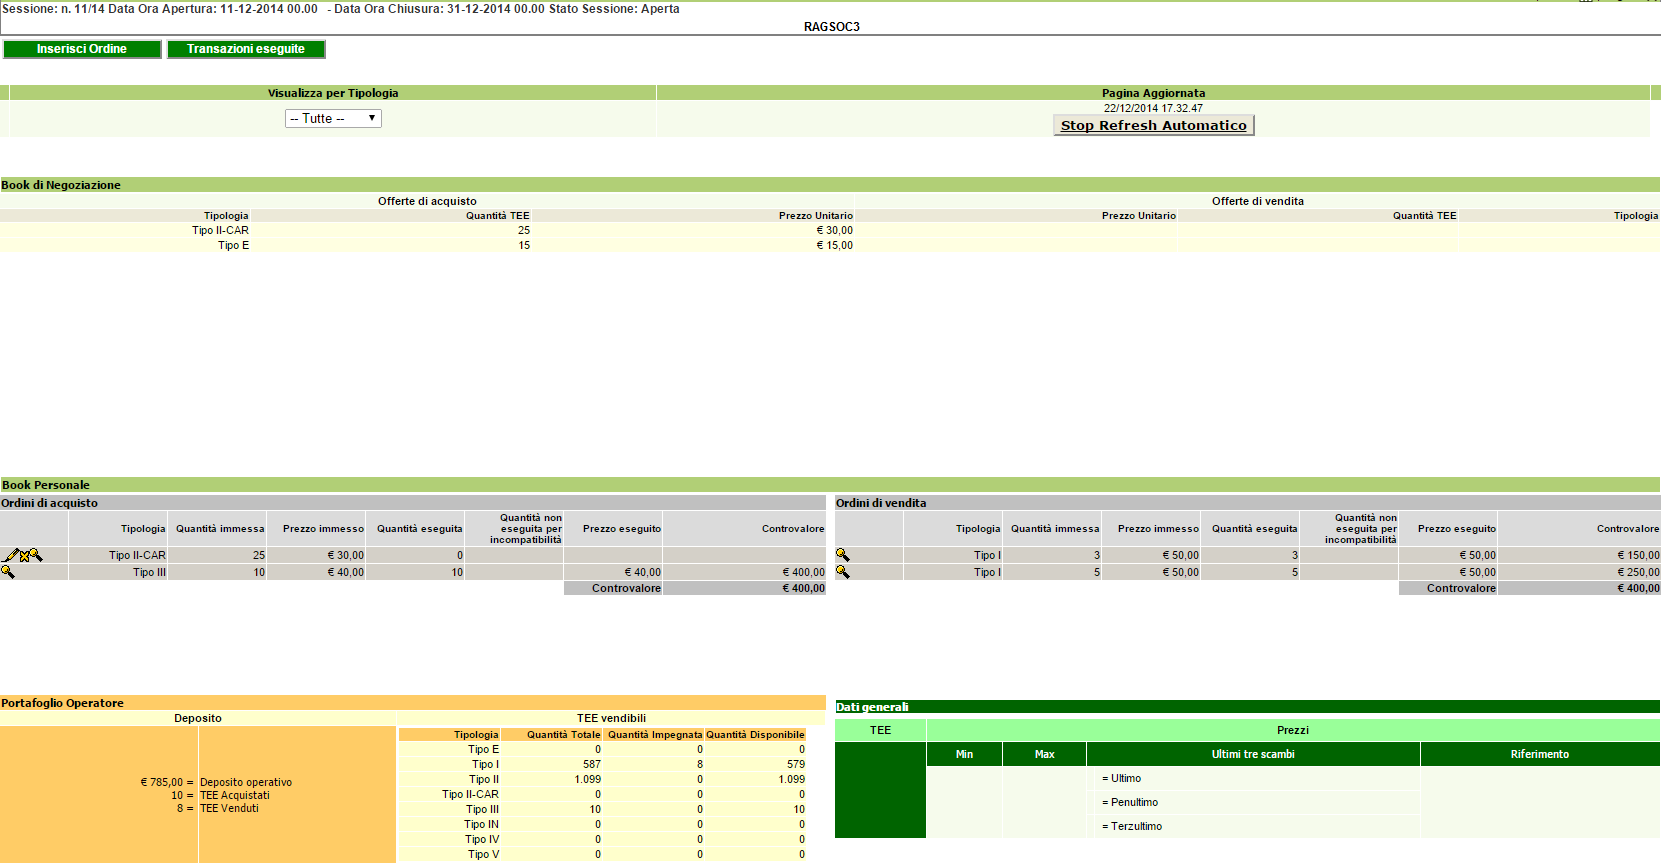Open the Visualizza per Tipologia dropdown
This screenshot has width=1661, height=867.
pyautogui.click(x=333, y=118)
